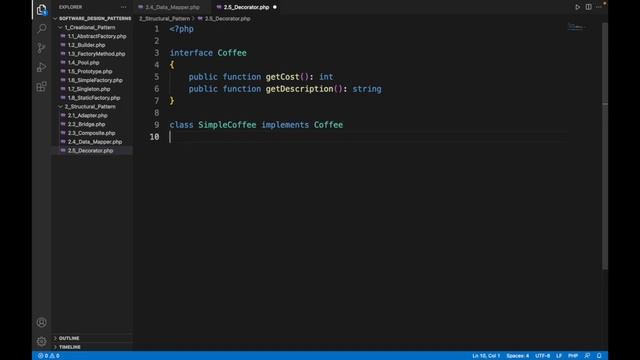Open the Explorer view icon
The width and height of the screenshot is (640, 360).
coord(42,9)
